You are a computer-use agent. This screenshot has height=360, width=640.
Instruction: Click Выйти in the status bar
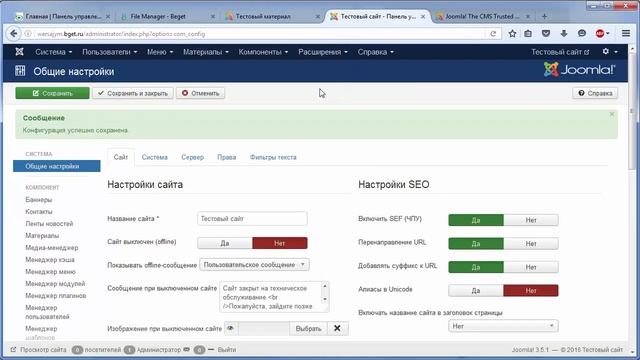click(x=227, y=349)
